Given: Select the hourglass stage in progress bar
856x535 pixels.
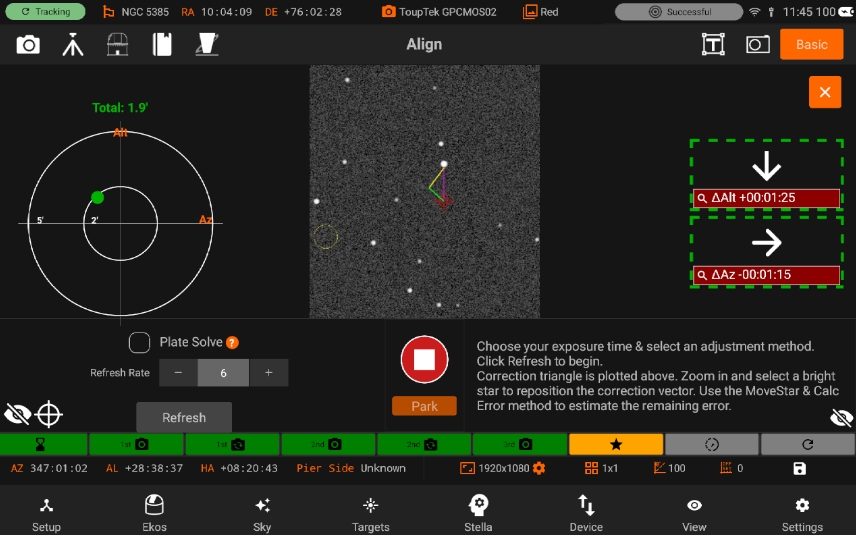Looking at the screenshot, I should [43, 444].
